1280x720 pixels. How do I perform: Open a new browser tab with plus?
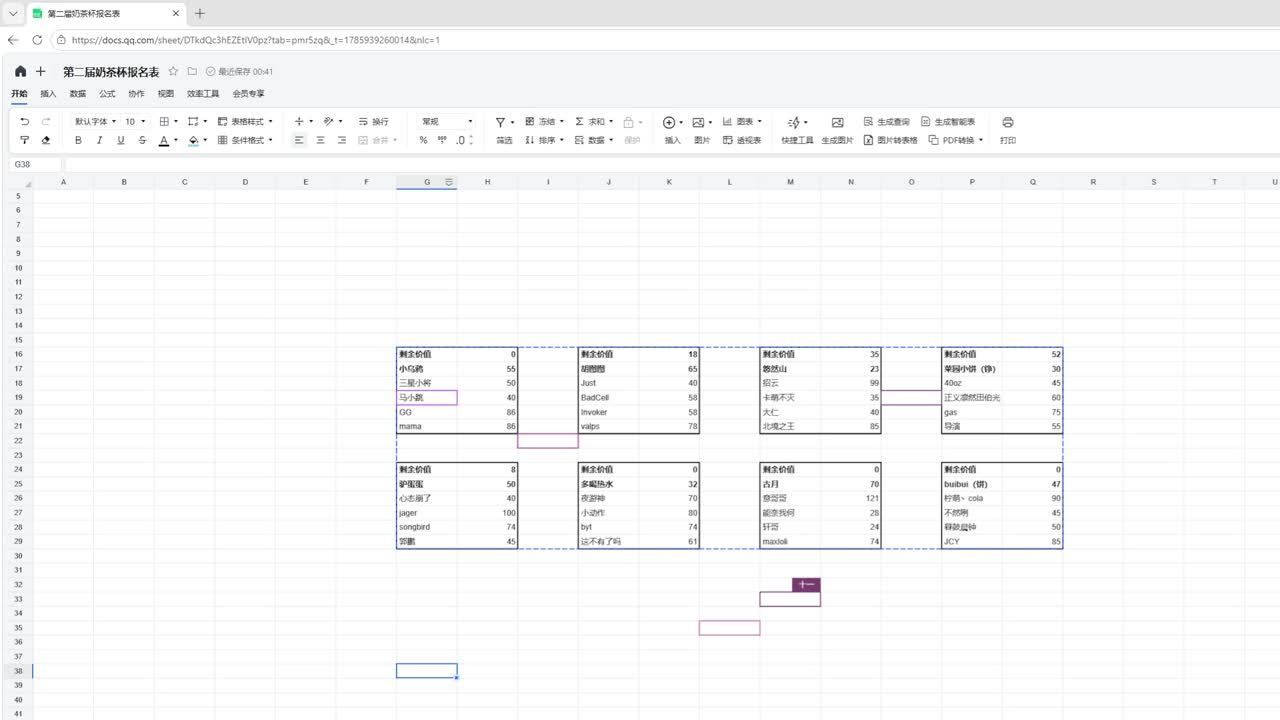tap(199, 13)
